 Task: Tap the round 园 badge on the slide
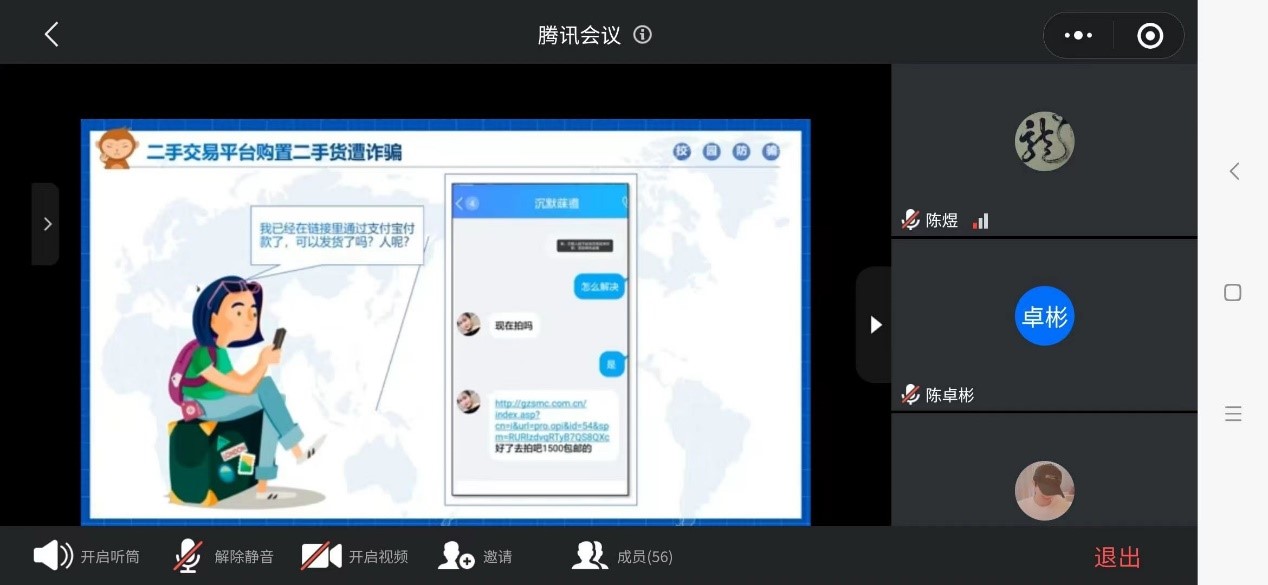coord(712,151)
